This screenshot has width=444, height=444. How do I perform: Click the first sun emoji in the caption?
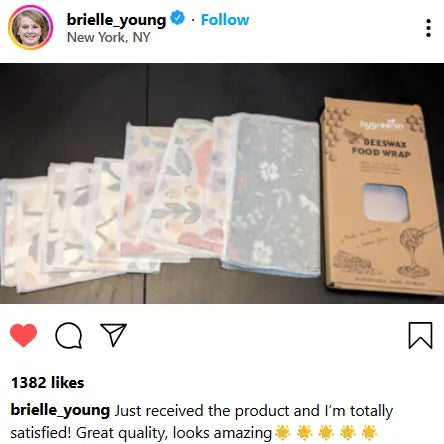(x=283, y=432)
